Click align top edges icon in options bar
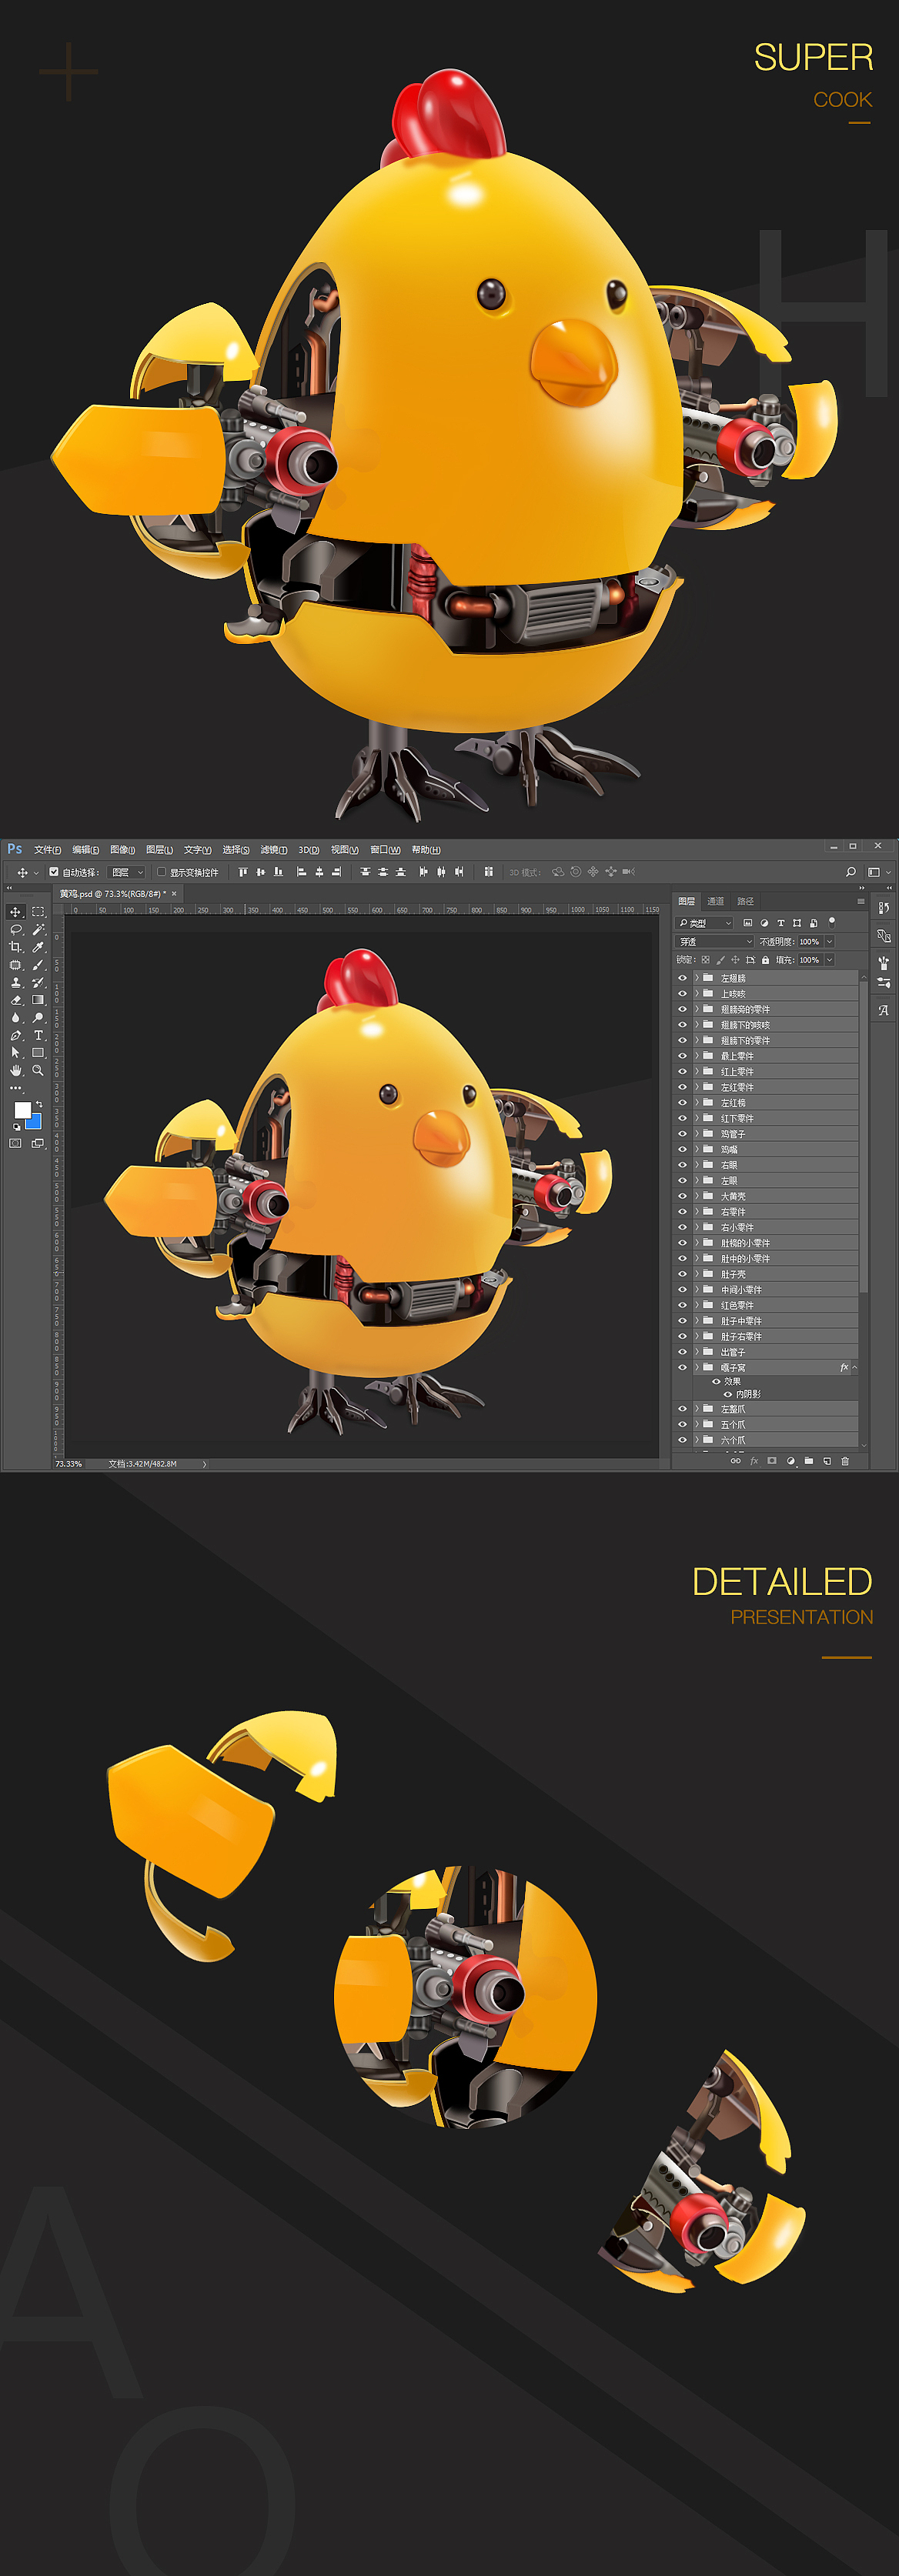 243,872
